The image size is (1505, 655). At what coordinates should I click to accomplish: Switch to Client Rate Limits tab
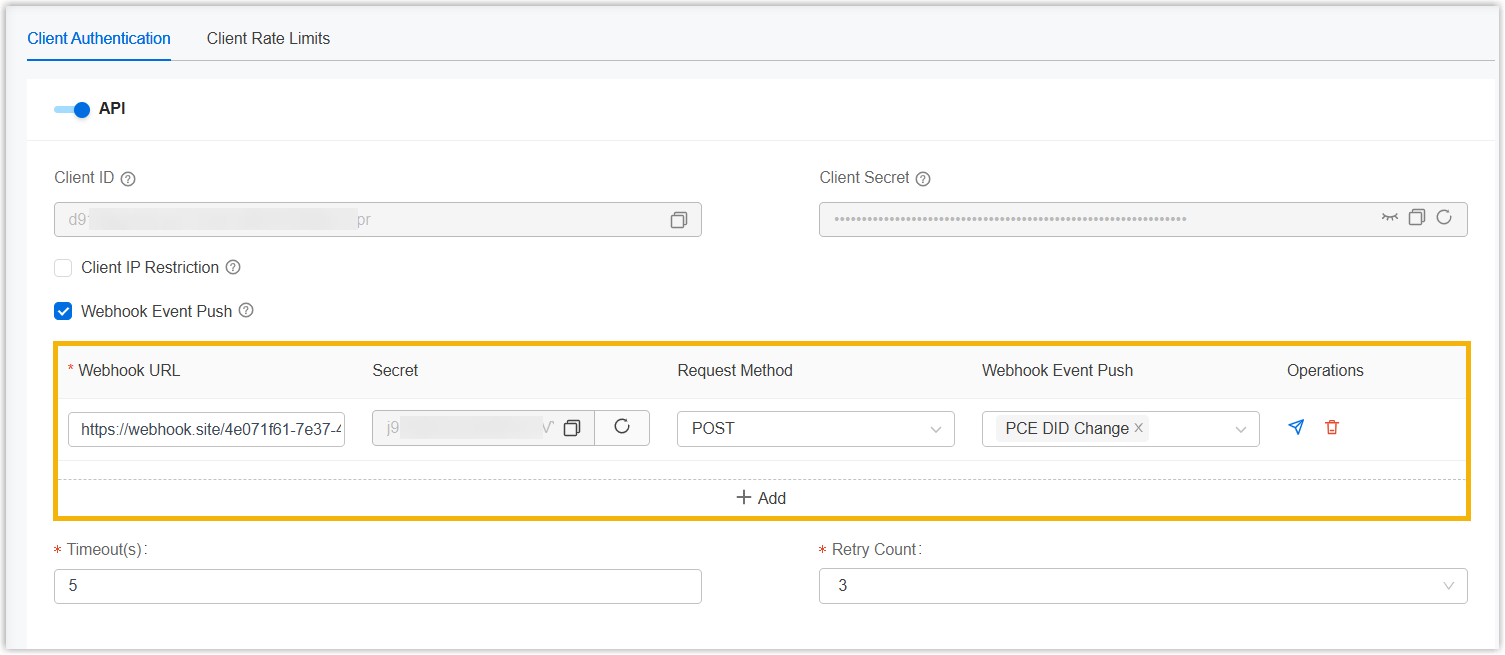268,39
